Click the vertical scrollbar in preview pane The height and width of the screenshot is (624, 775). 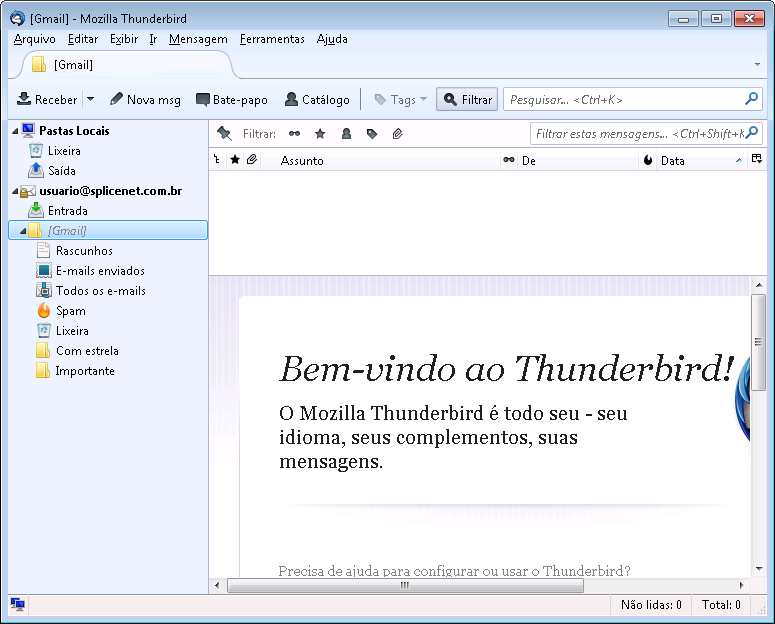point(758,342)
